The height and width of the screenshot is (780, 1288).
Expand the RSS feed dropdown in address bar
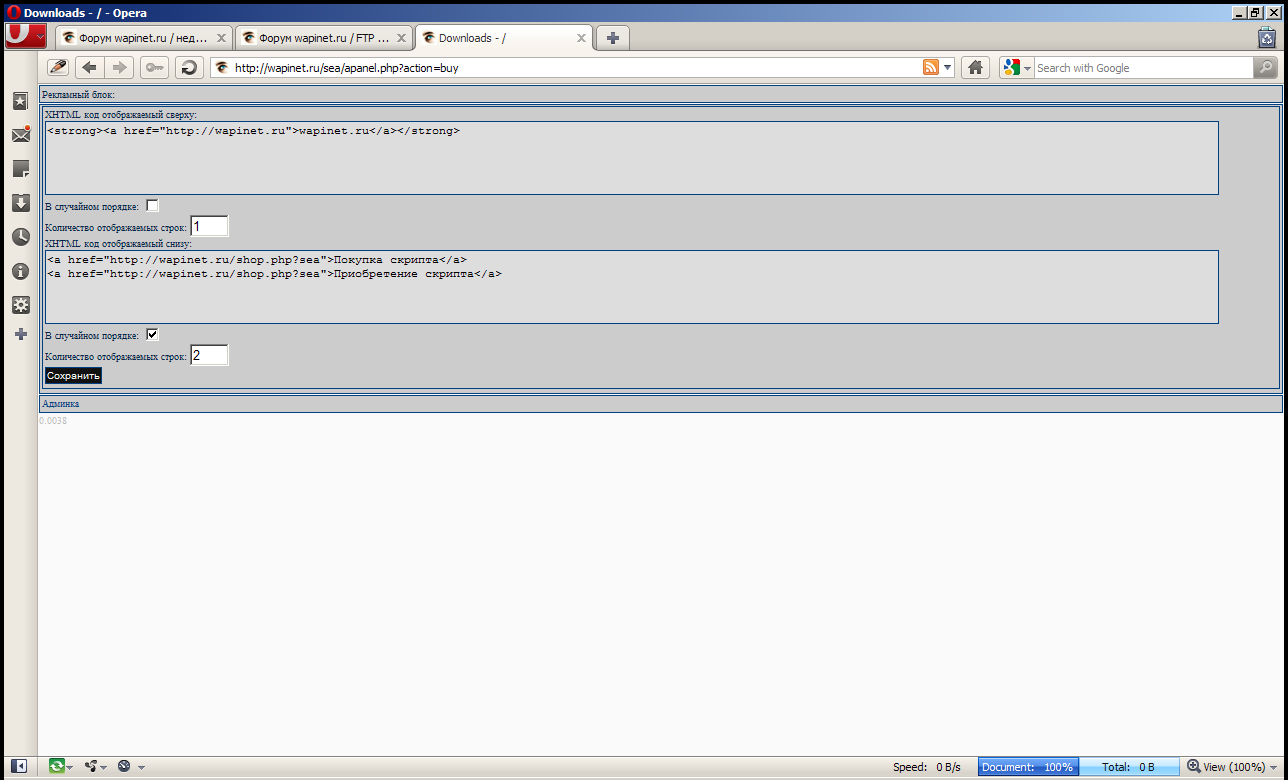pos(947,68)
